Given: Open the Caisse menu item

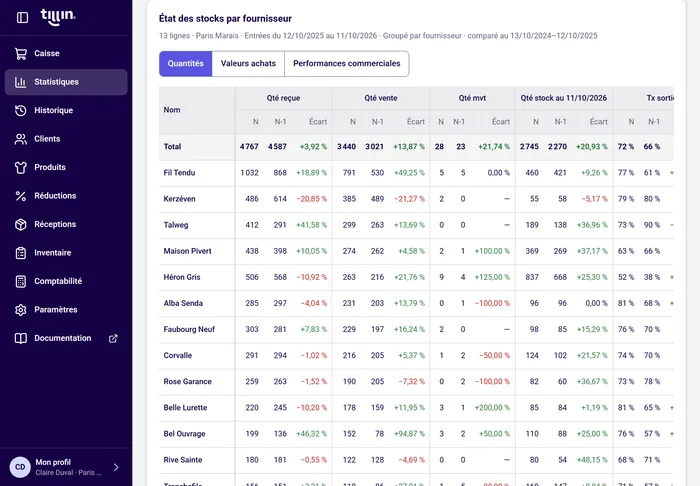Looking at the screenshot, I should coord(66,54).
